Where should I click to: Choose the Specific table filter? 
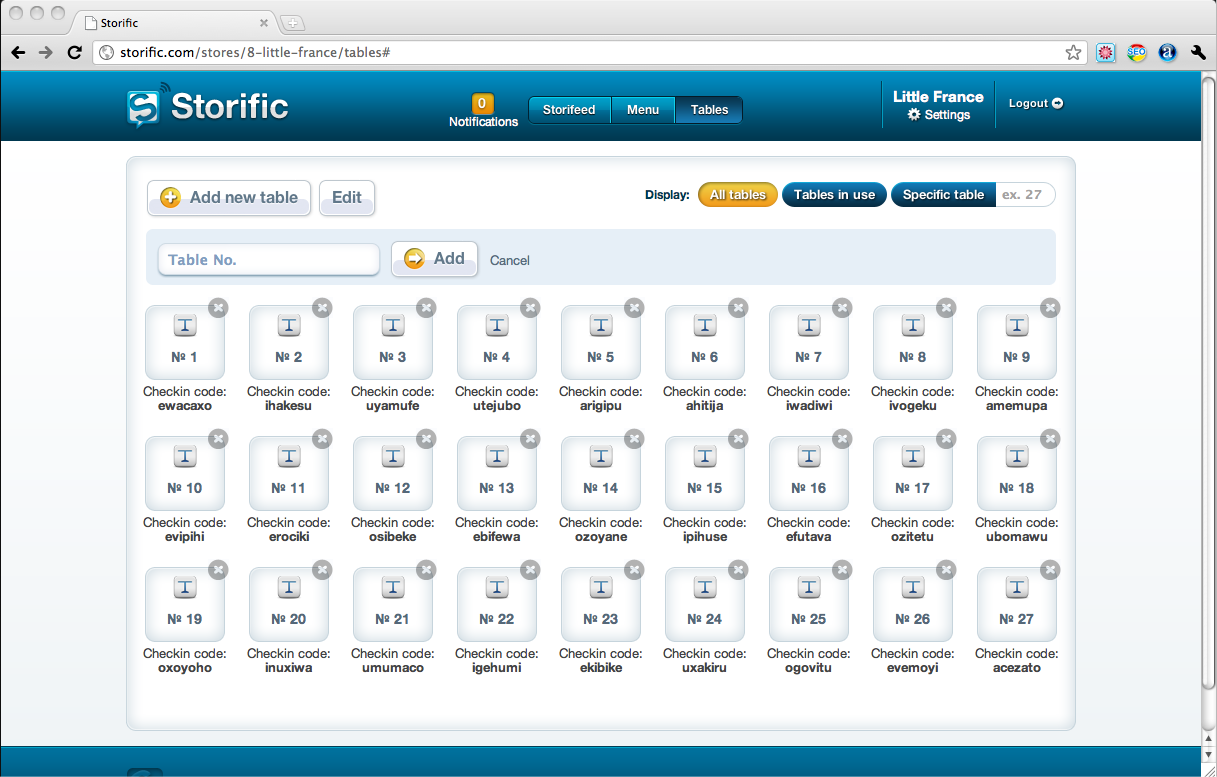coord(943,195)
